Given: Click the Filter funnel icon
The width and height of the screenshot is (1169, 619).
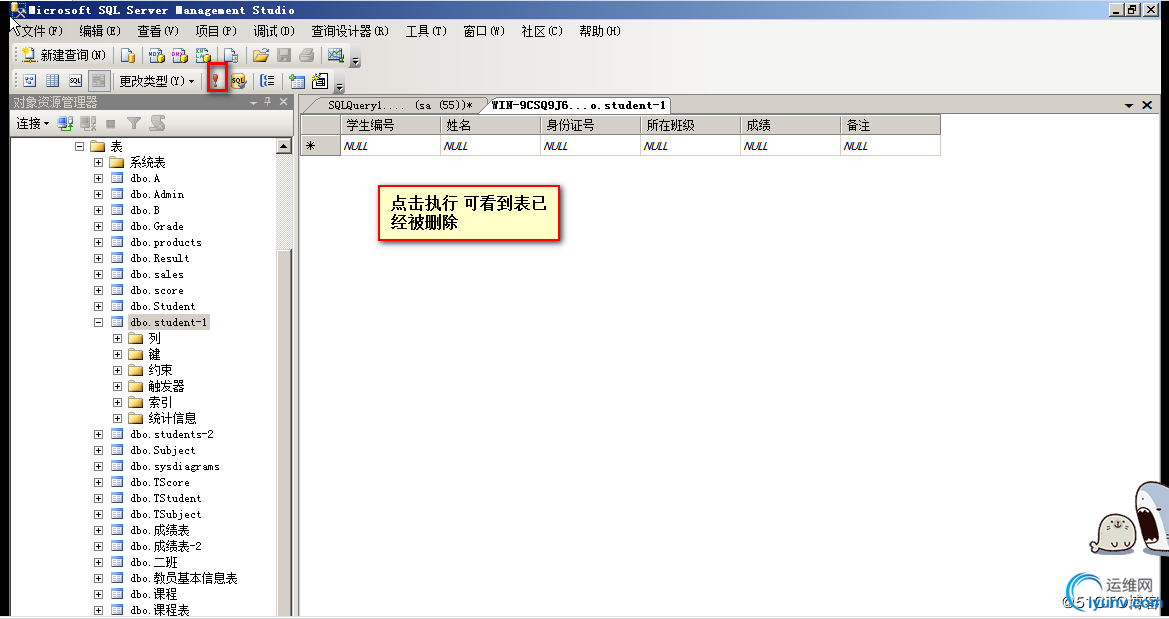Looking at the screenshot, I should tap(133, 124).
